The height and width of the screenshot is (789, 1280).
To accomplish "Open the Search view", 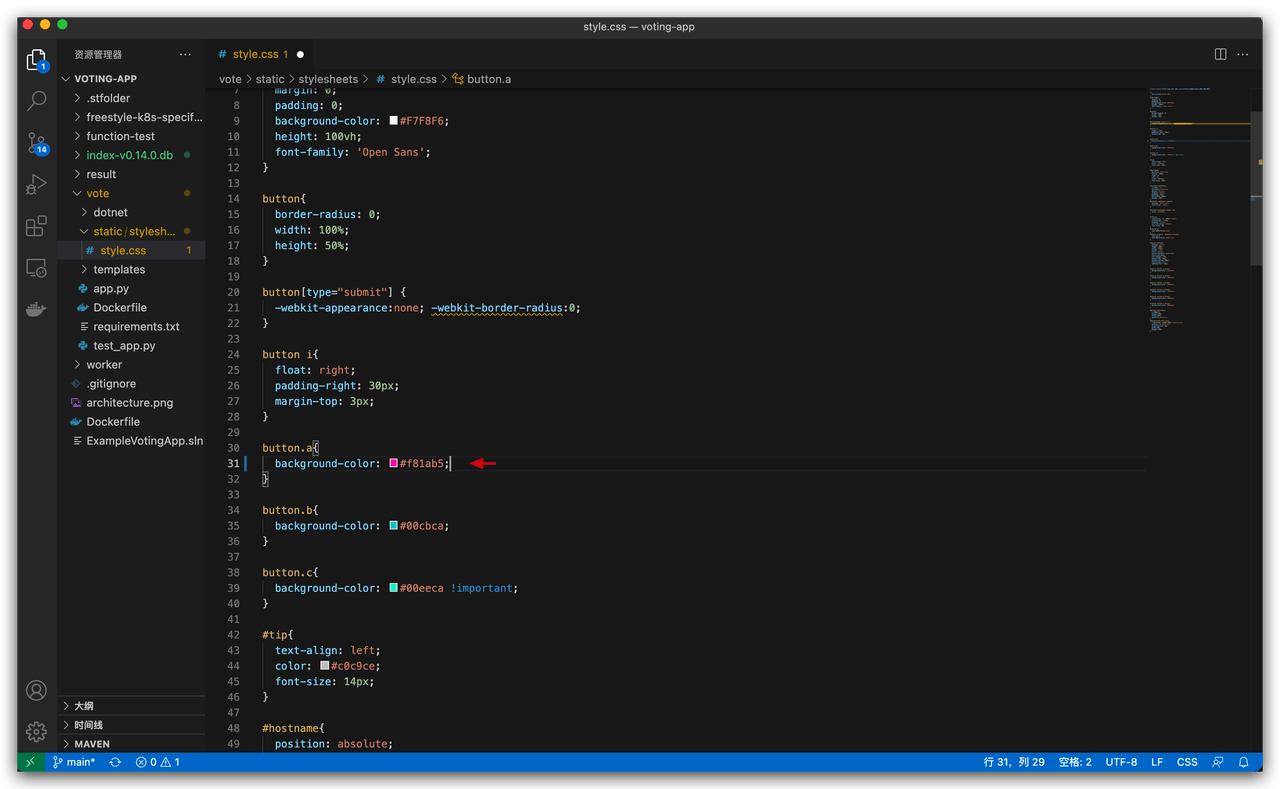I will pyautogui.click(x=36, y=100).
